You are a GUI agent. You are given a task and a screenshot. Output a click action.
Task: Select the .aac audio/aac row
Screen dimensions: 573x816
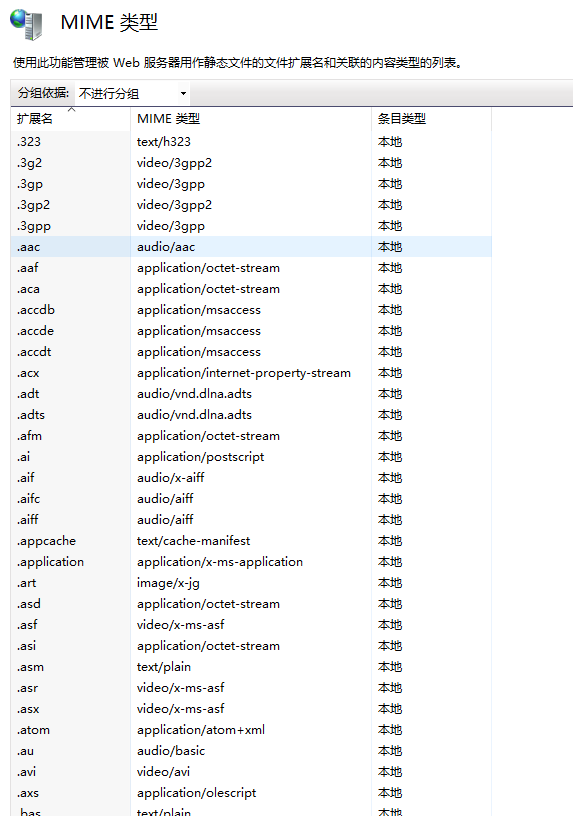pyautogui.click(x=251, y=247)
